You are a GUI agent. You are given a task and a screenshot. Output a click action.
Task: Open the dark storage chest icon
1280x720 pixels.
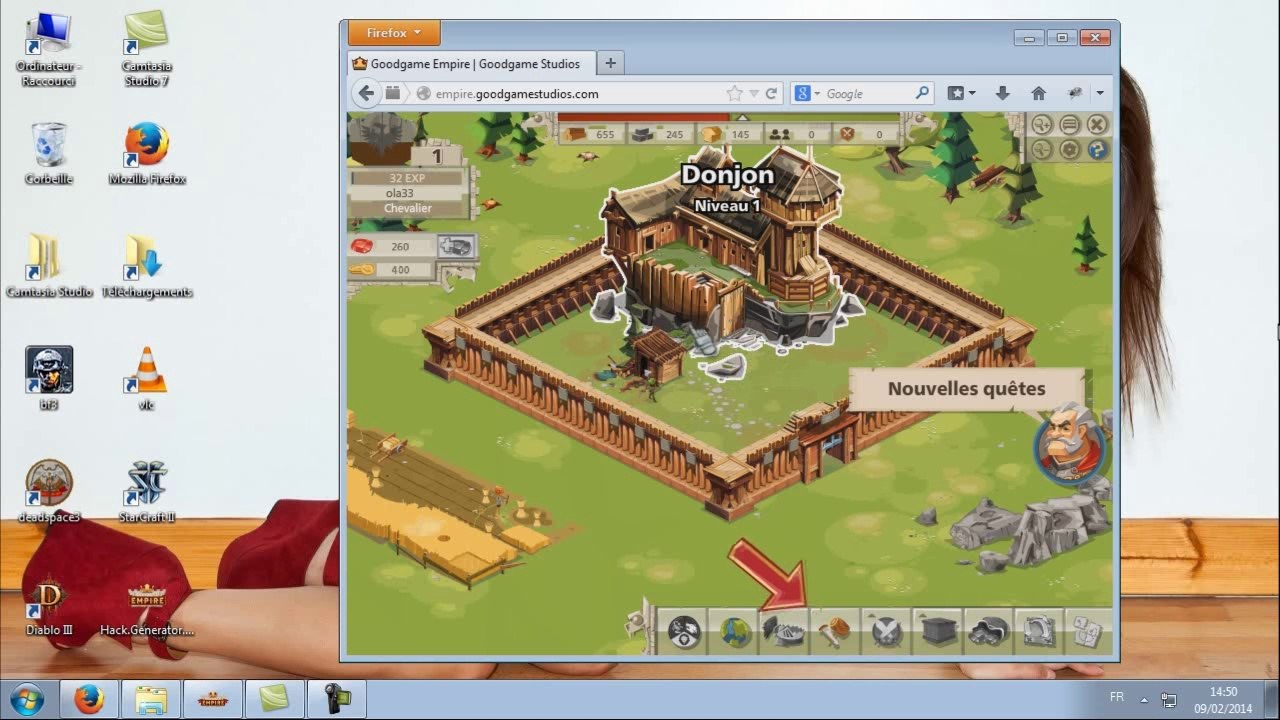[938, 632]
